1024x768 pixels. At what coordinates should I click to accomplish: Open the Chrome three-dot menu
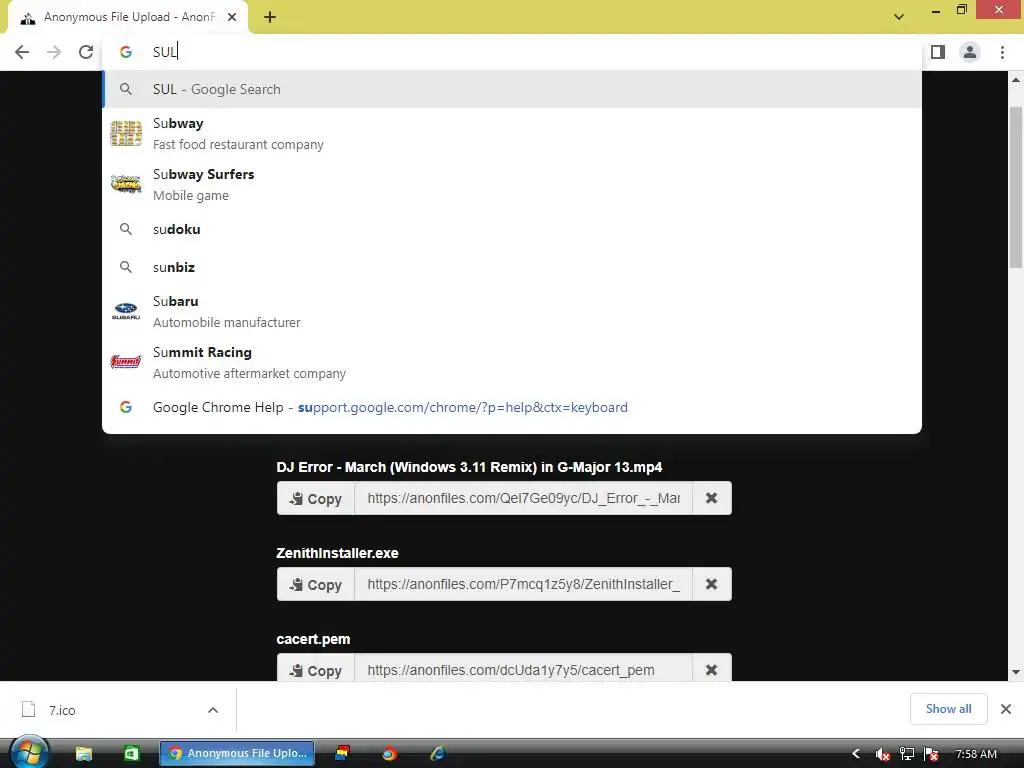coord(1002,52)
